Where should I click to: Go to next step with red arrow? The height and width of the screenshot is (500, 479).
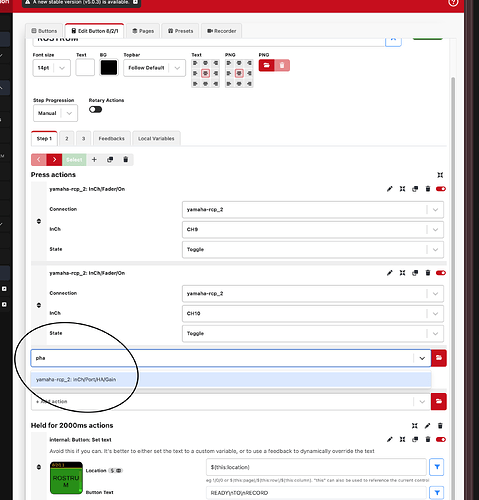tap(54, 160)
